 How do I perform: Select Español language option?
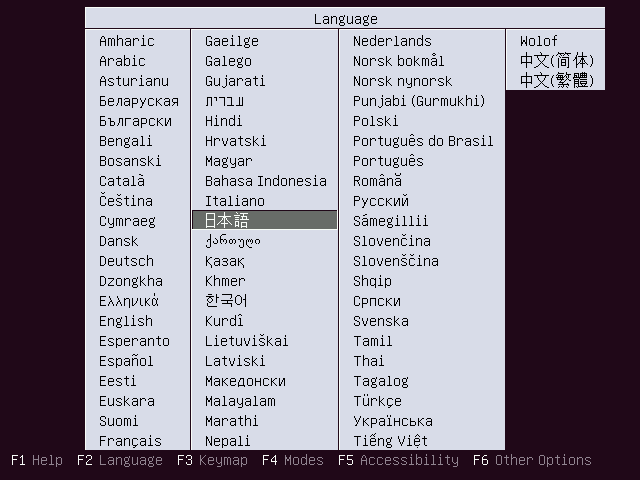pos(127,361)
